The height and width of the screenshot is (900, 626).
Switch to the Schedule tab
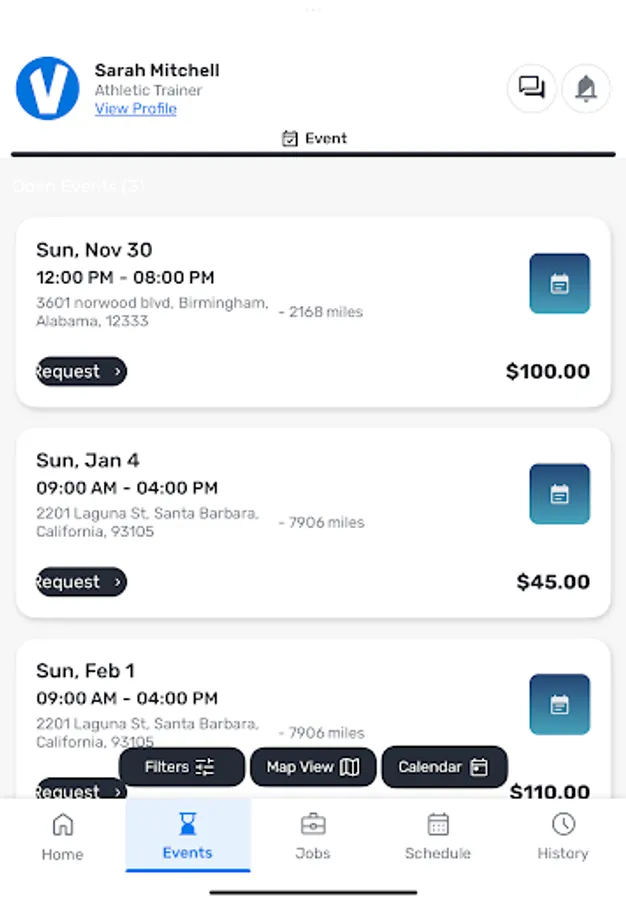coord(437,836)
